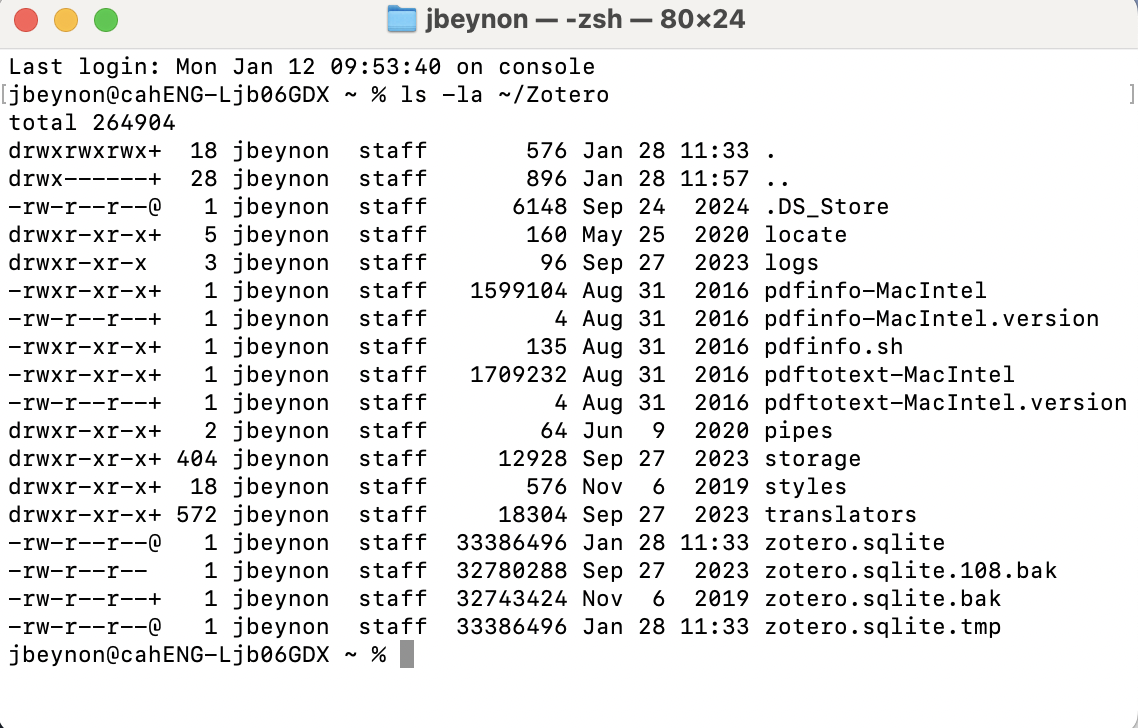
Task: Click the link count 572 on translators row
Action: click(x=197, y=515)
